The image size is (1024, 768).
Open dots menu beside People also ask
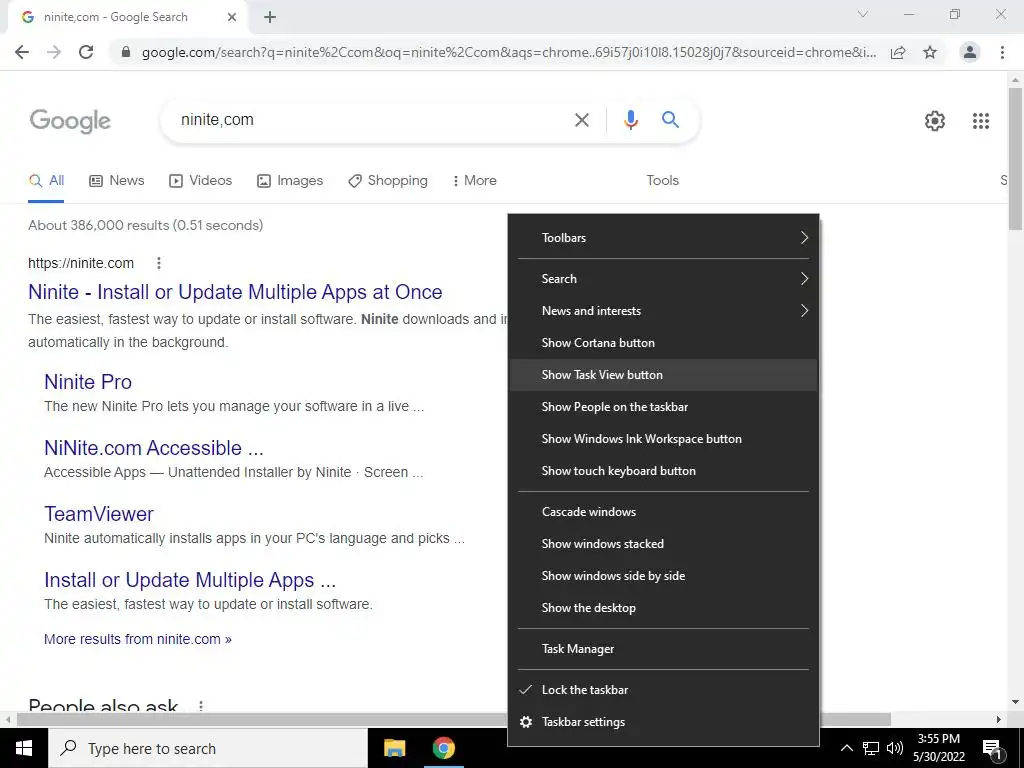pos(201,706)
